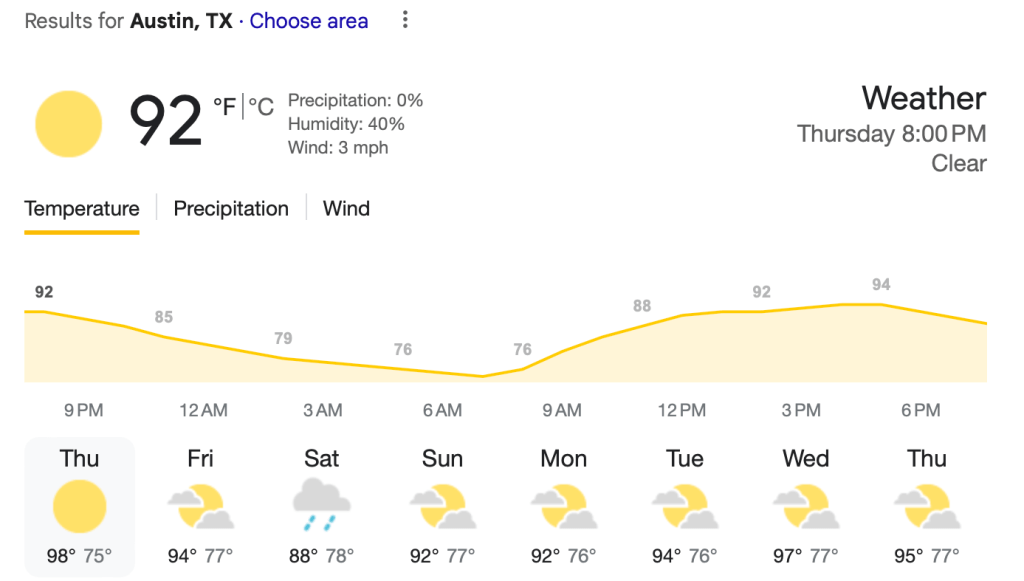Select Monday's partly cloudy forecast icon

[x=563, y=506]
